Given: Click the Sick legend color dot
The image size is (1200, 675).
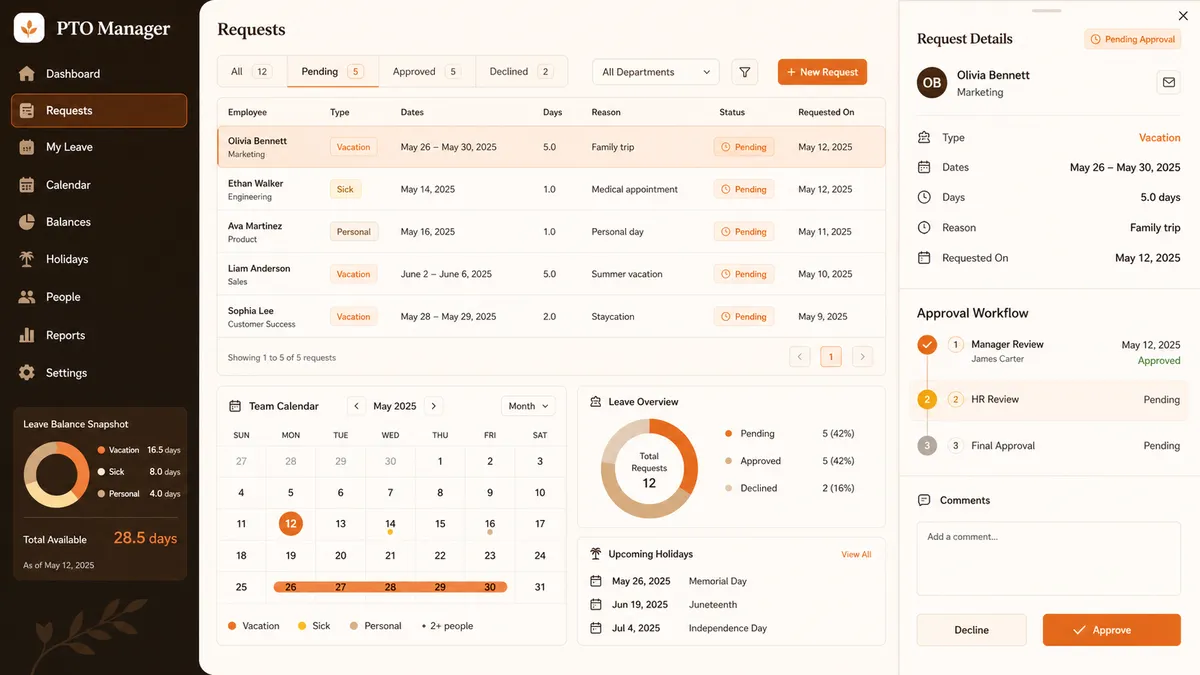Looking at the screenshot, I should [302, 626].
